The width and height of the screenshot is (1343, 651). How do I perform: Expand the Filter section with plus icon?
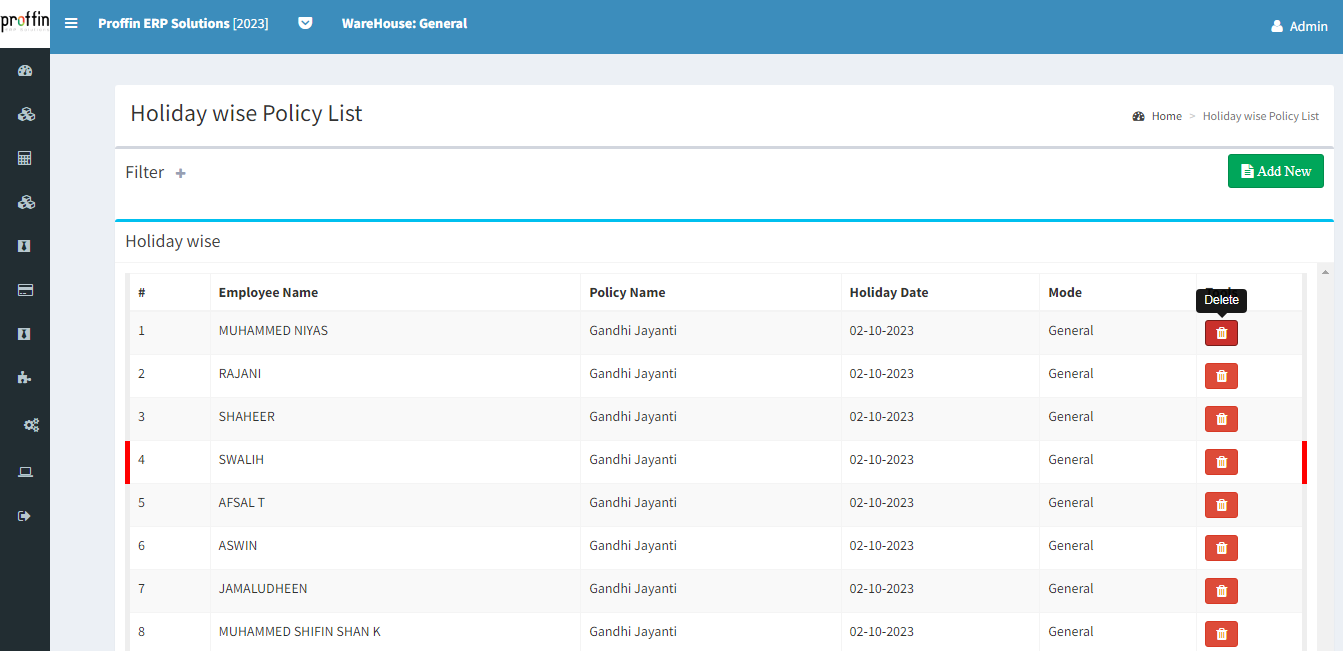pyautogui.click(x=181, y=173)
